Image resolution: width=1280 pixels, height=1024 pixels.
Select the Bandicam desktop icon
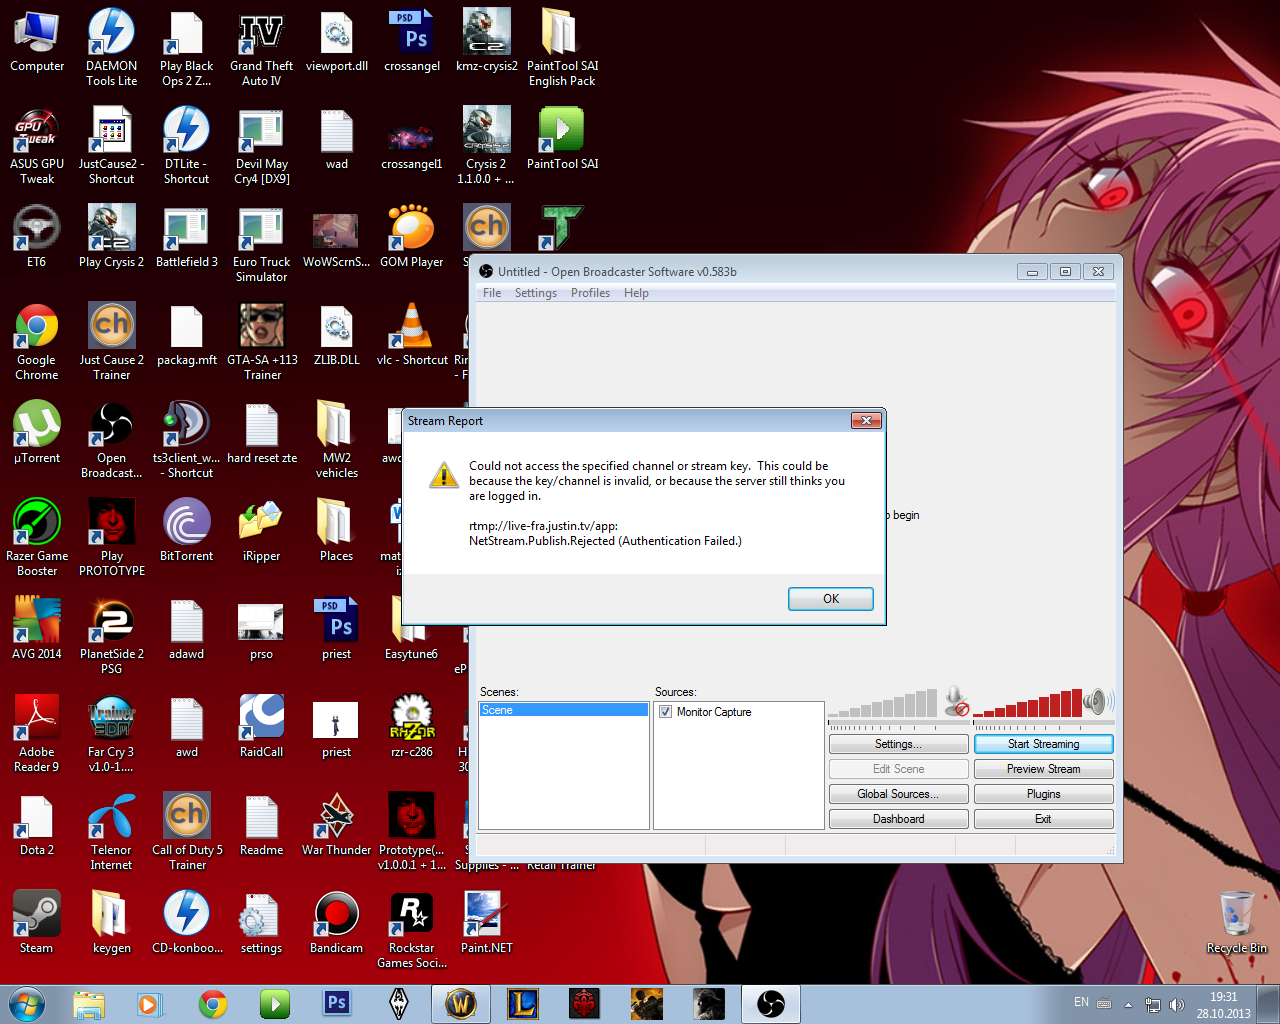[x=336, y=923]
